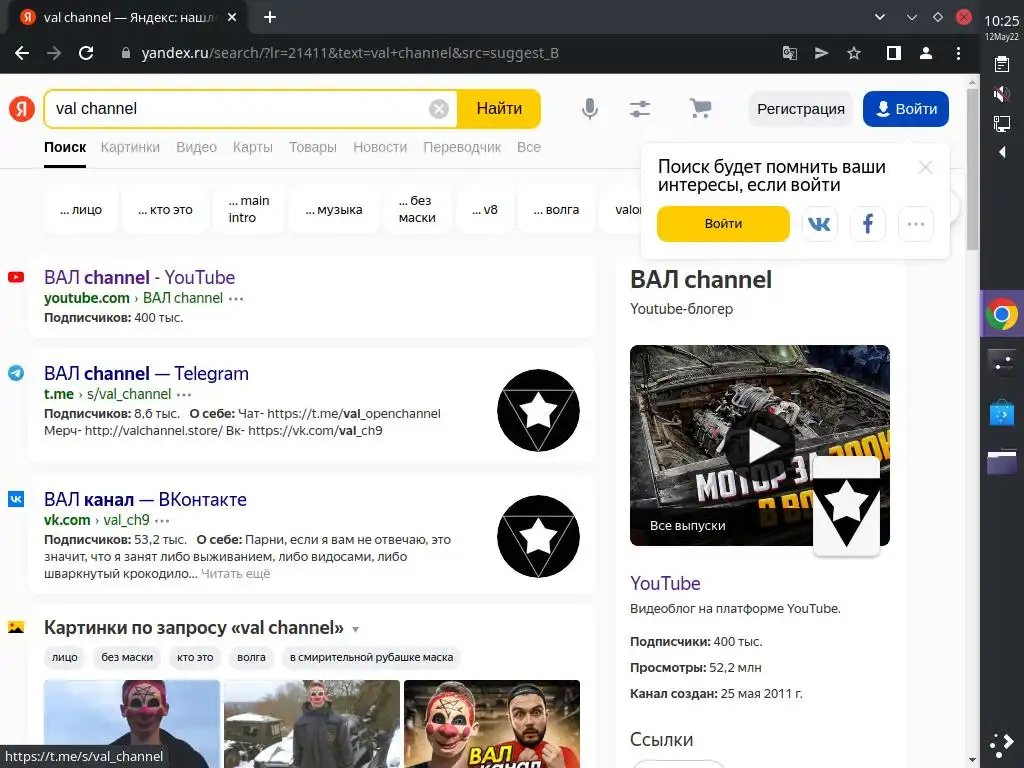Screen dimensions: 1024x768
Task: Open the store icon in side dock
Action: click(1002, 413)
